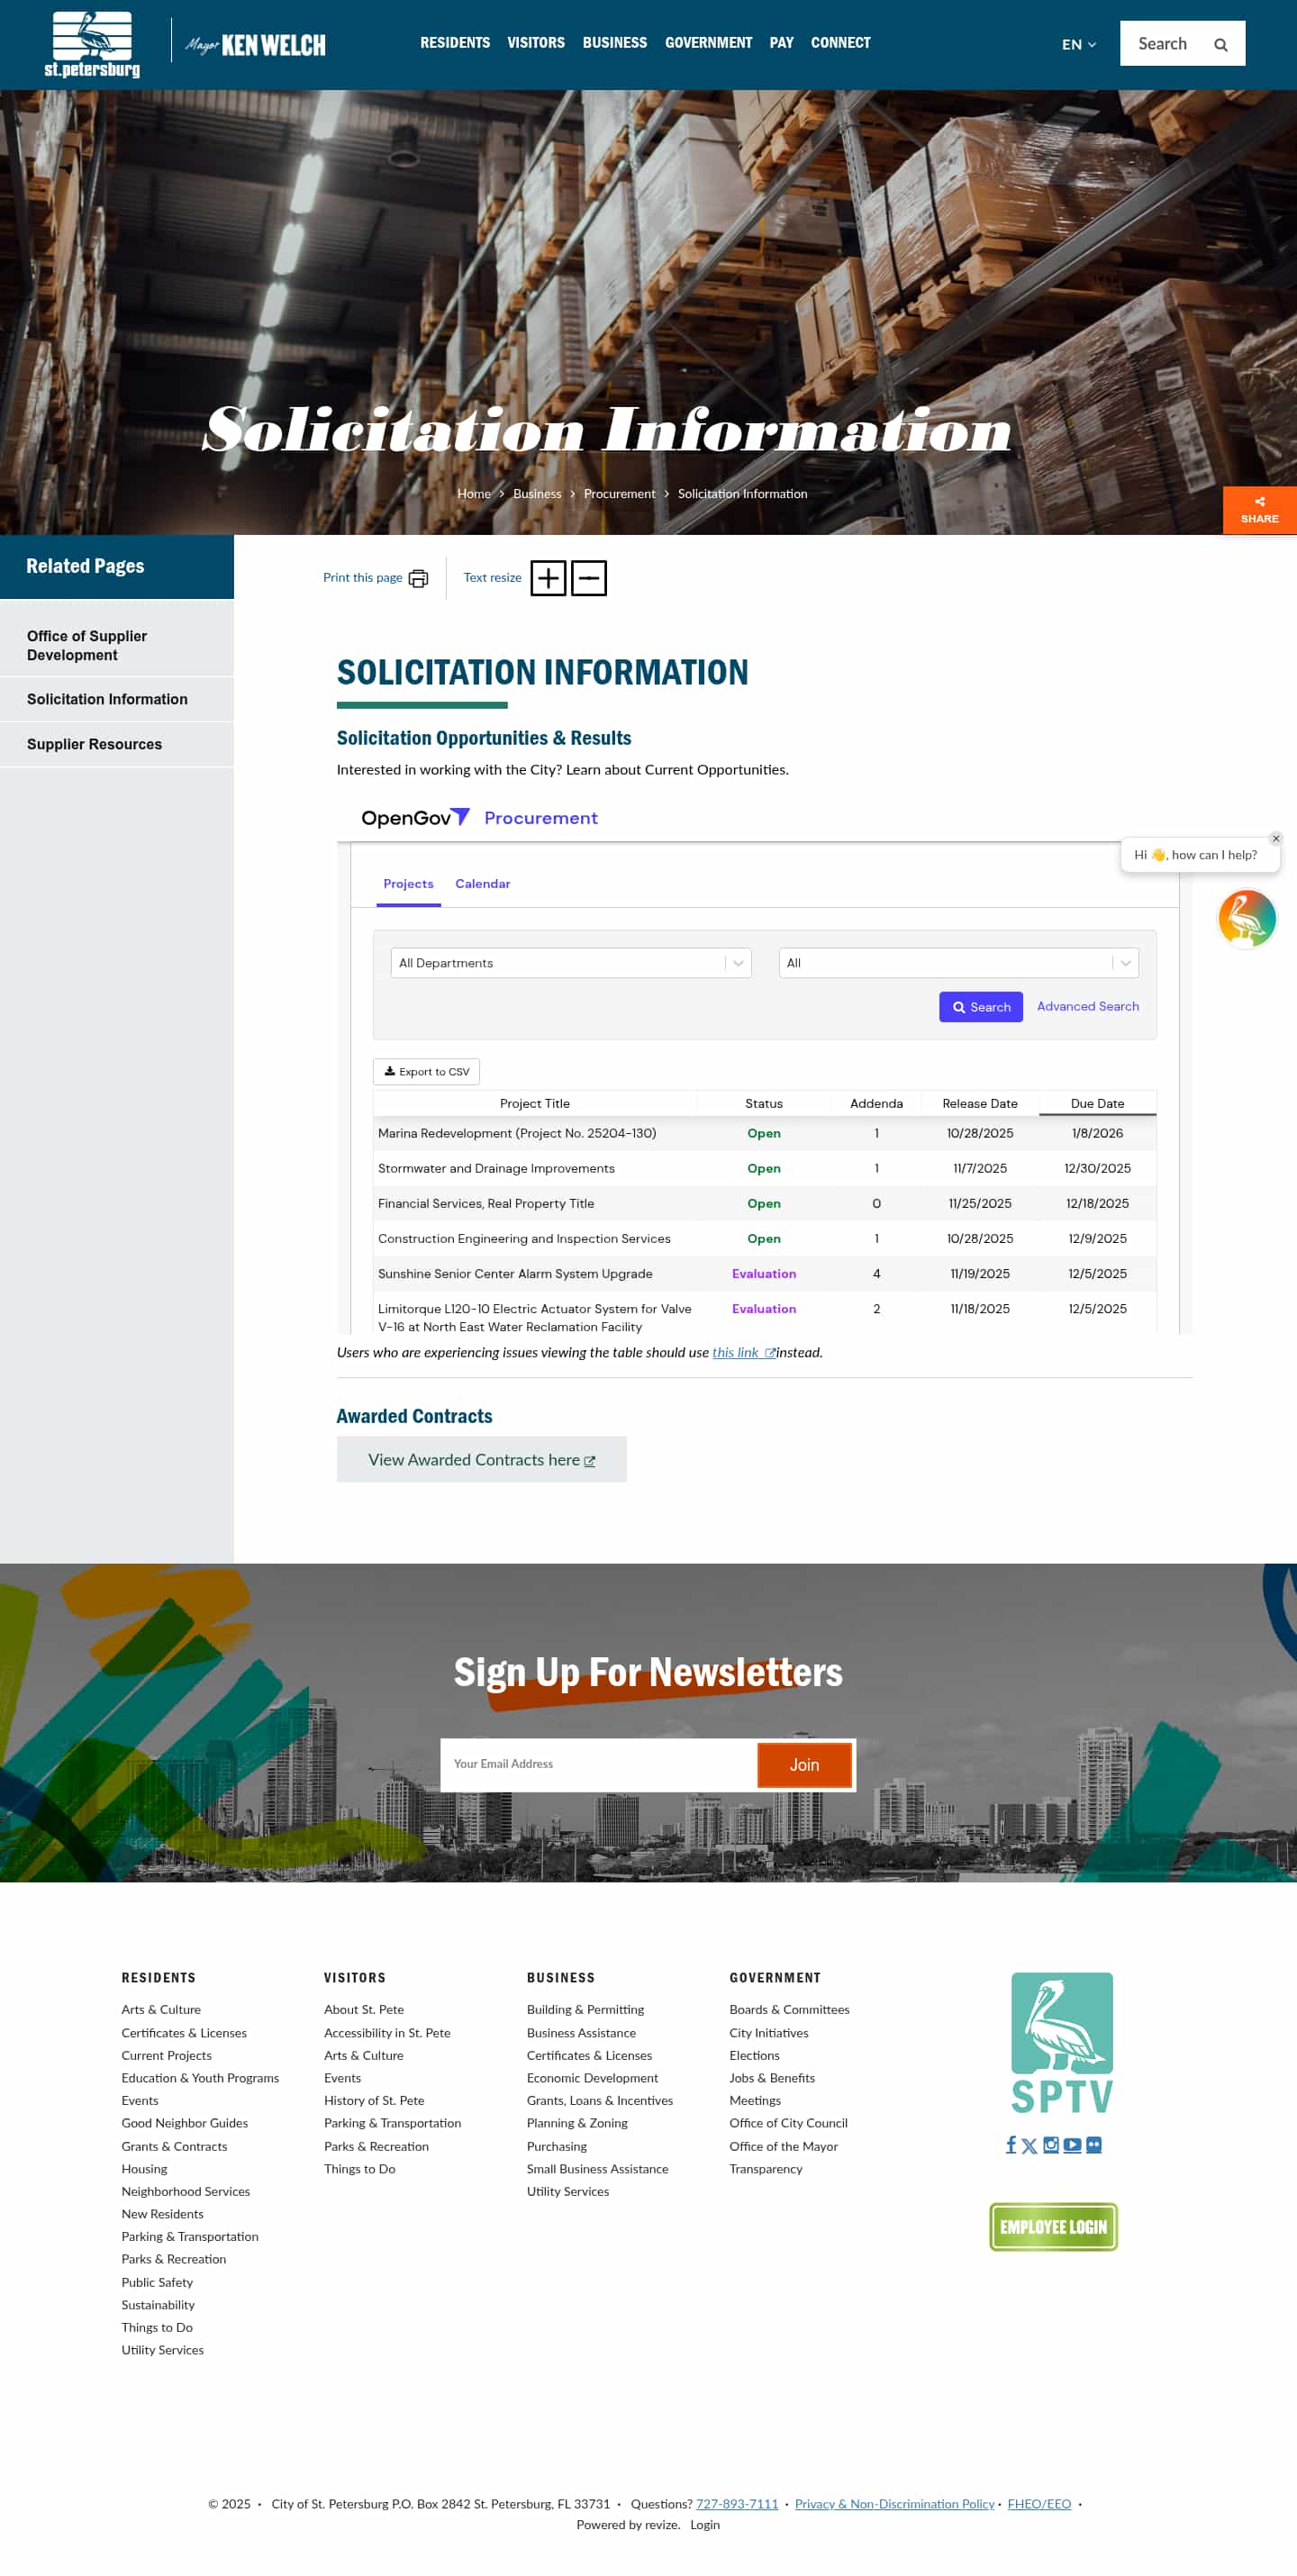Click 'this link' for table viewing issues
This screenshot has width=1297, height=2576.
point(735,1353)
